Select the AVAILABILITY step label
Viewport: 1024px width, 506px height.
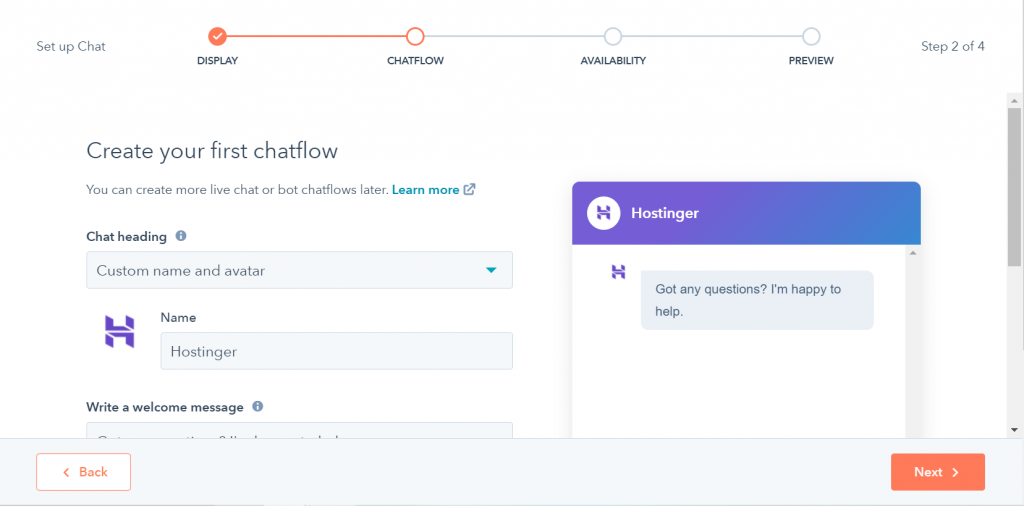coord(613,61)
